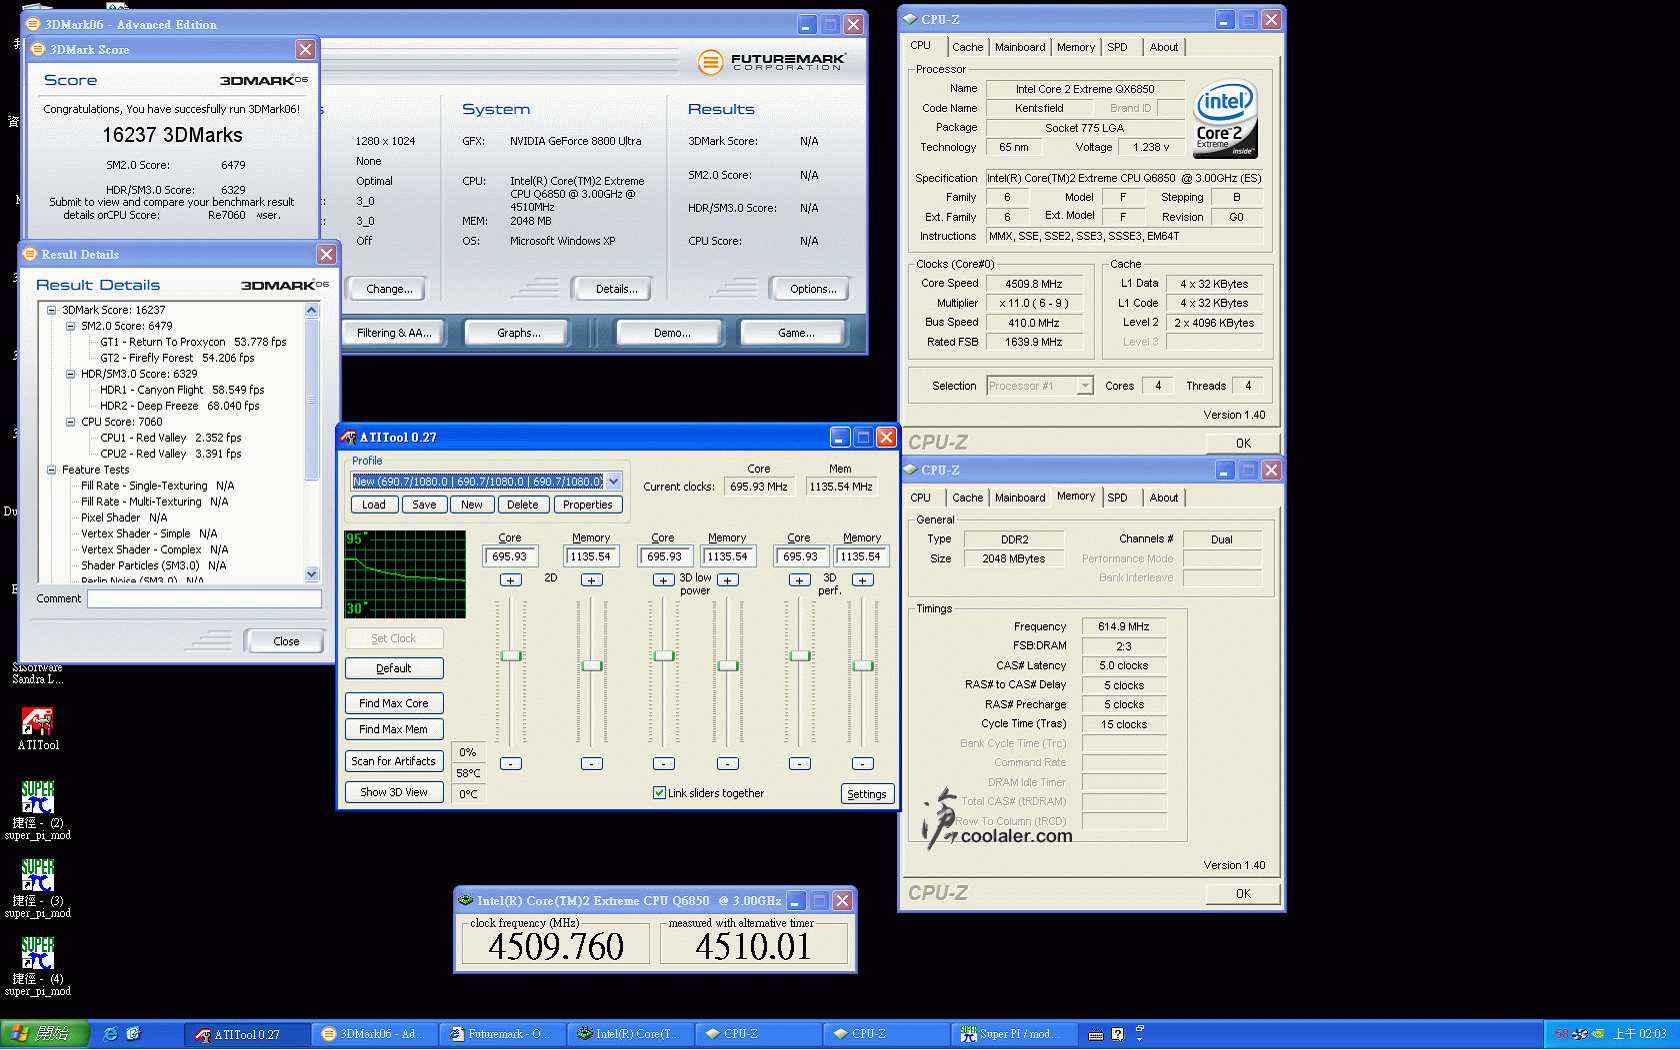Click the Result Details scrollbar down arrow
This screenshot has width=1680, height=1050.
click(312, 574)
